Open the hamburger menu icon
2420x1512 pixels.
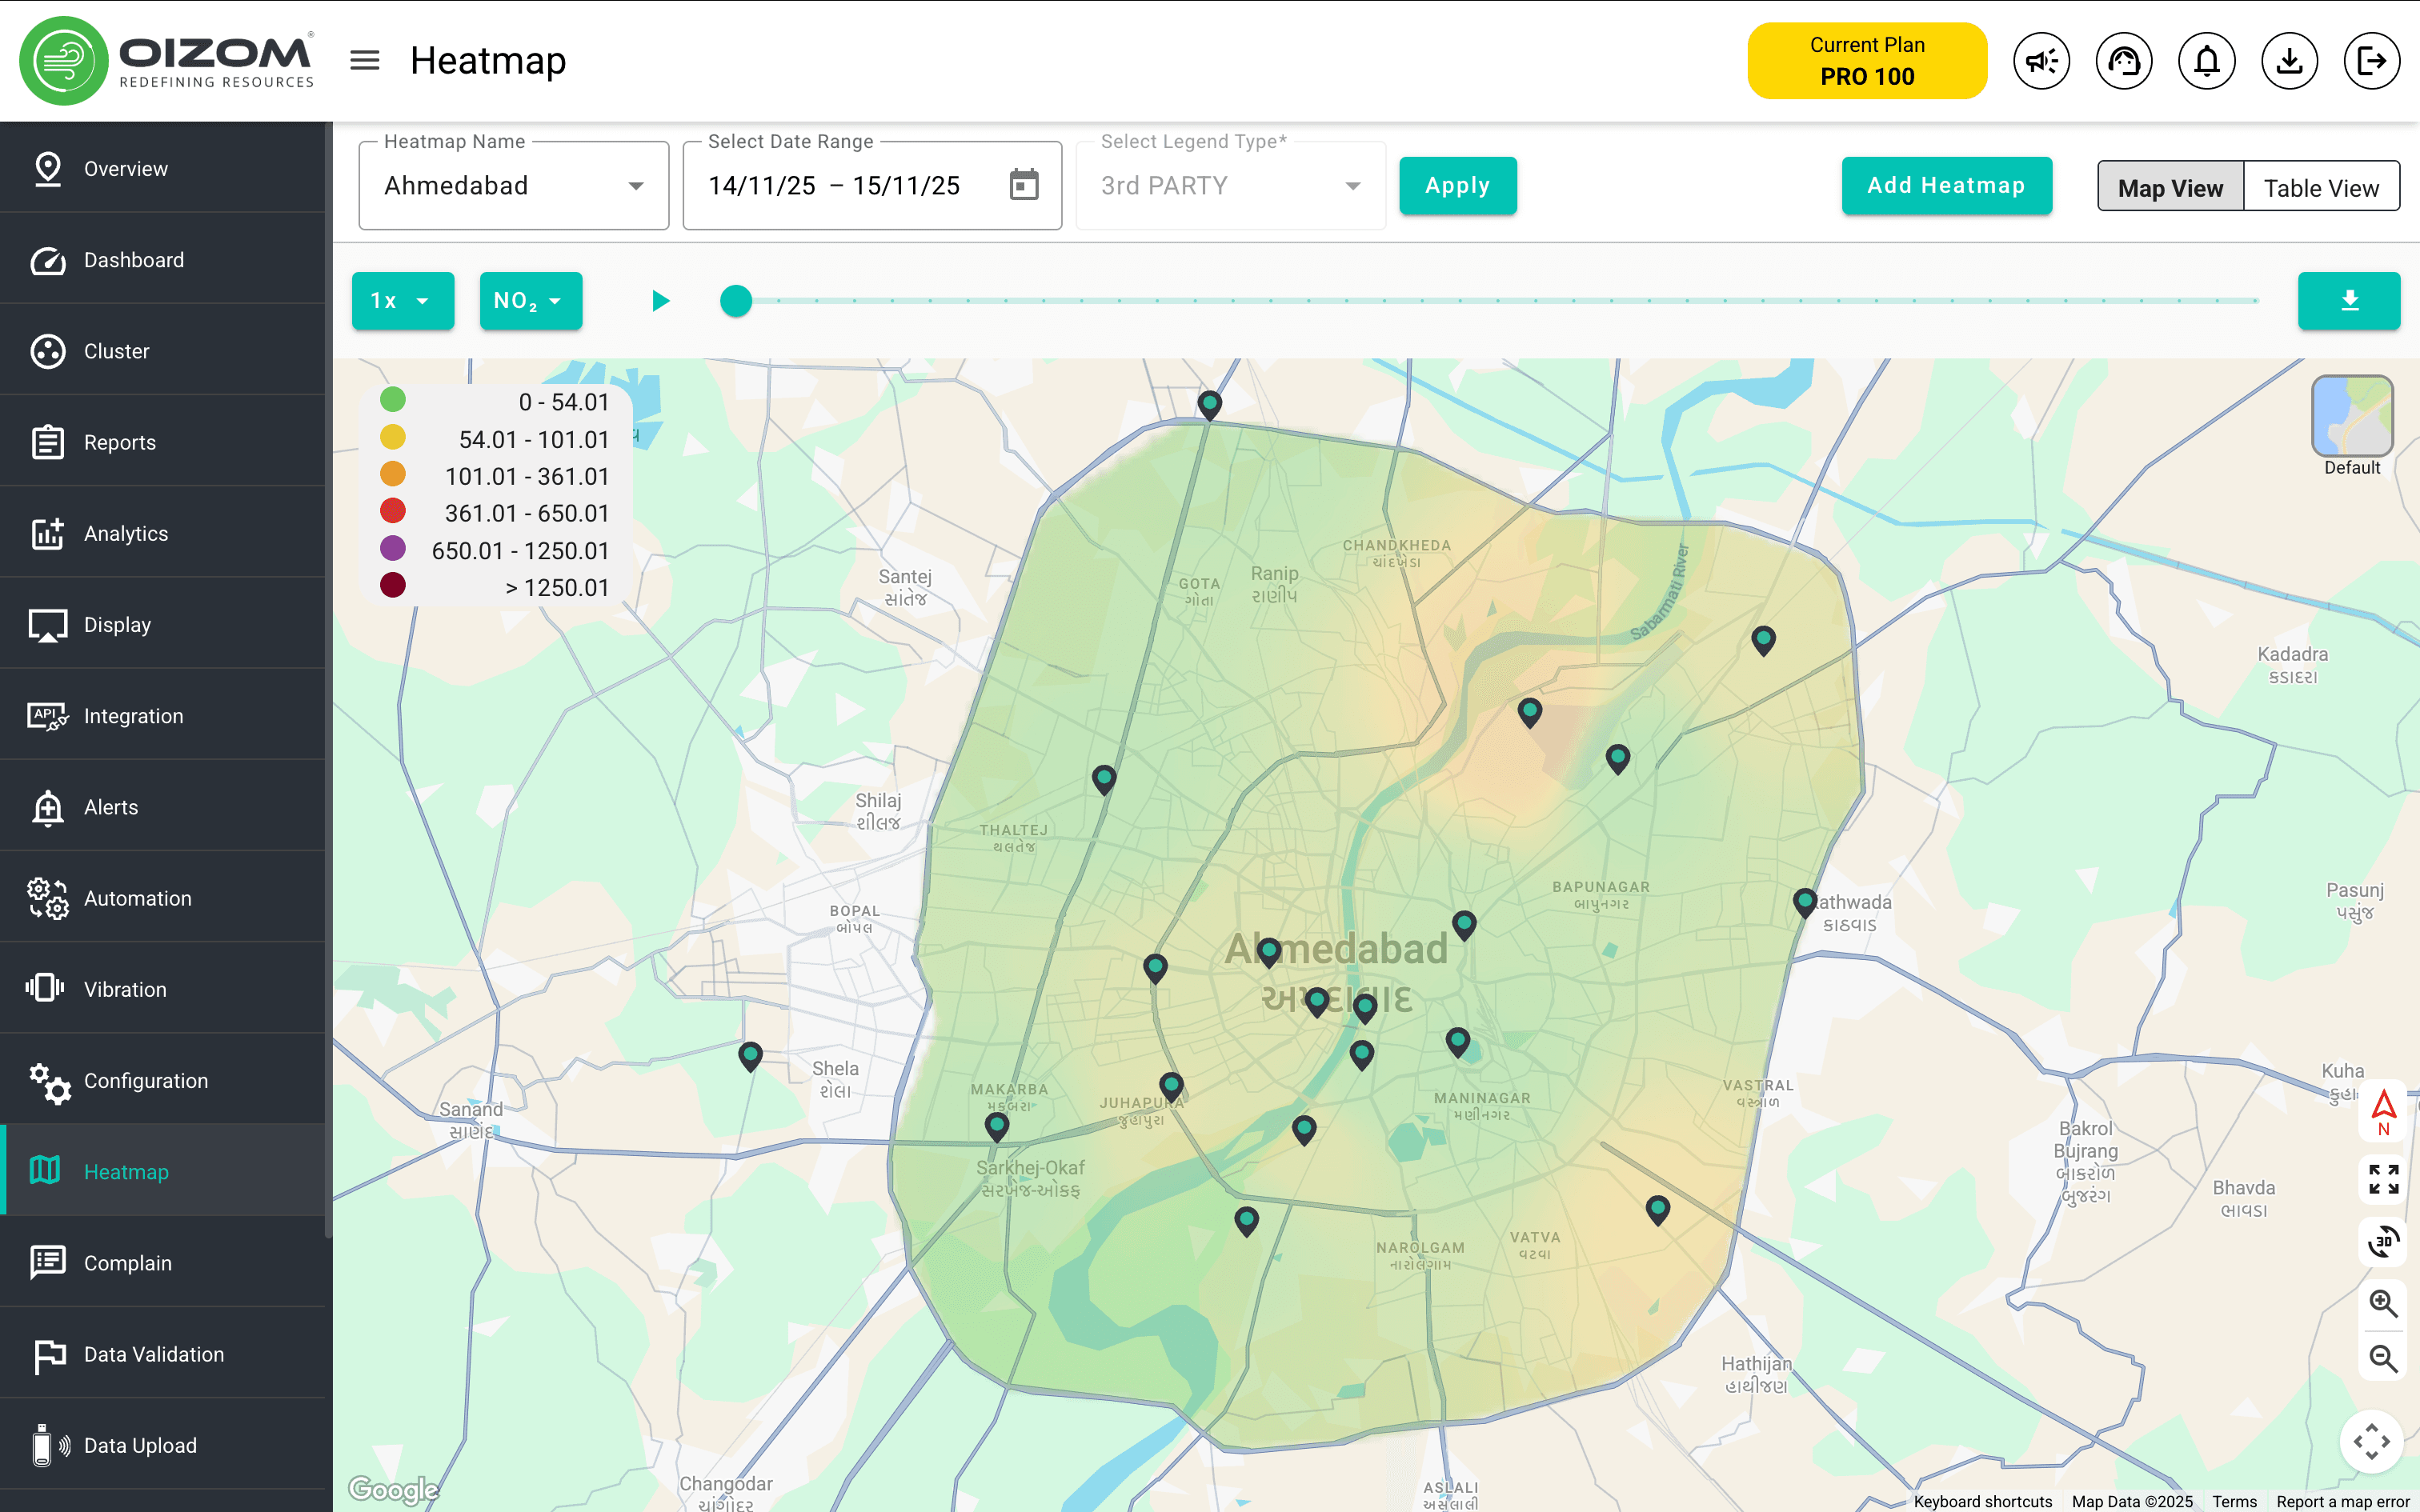(365, 61)
